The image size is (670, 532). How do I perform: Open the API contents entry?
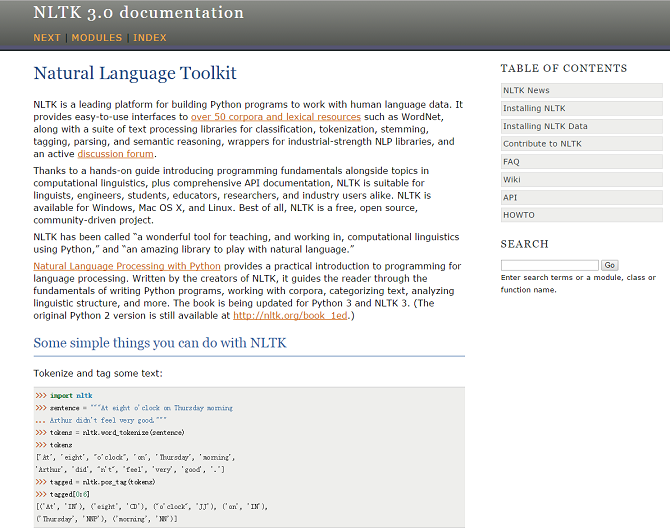tap(582, 198)
